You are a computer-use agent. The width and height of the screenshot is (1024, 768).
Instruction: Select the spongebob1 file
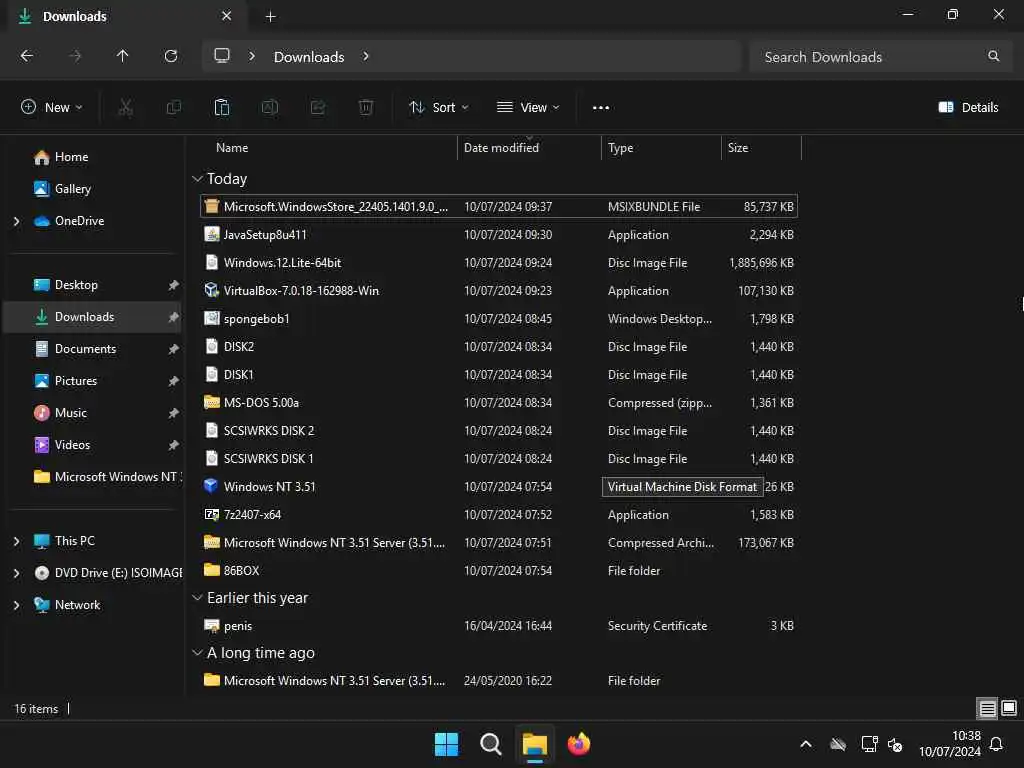(x=499, y=319)
